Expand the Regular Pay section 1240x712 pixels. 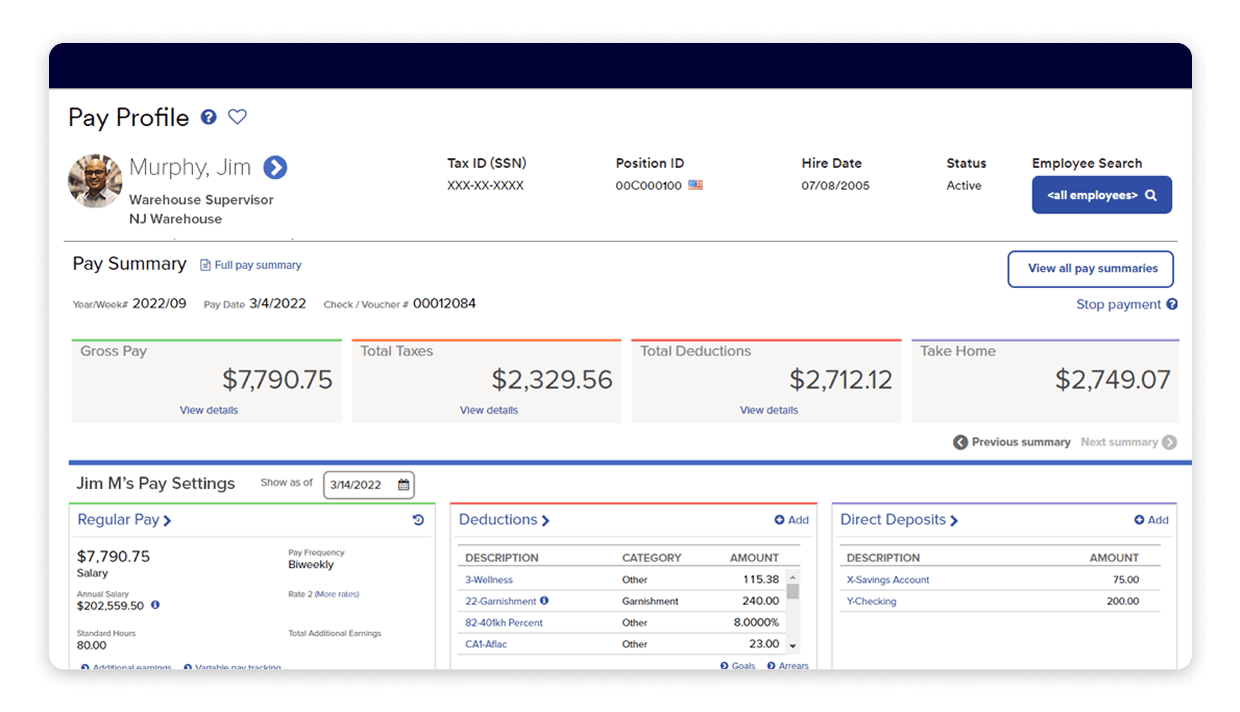point(125,520)
